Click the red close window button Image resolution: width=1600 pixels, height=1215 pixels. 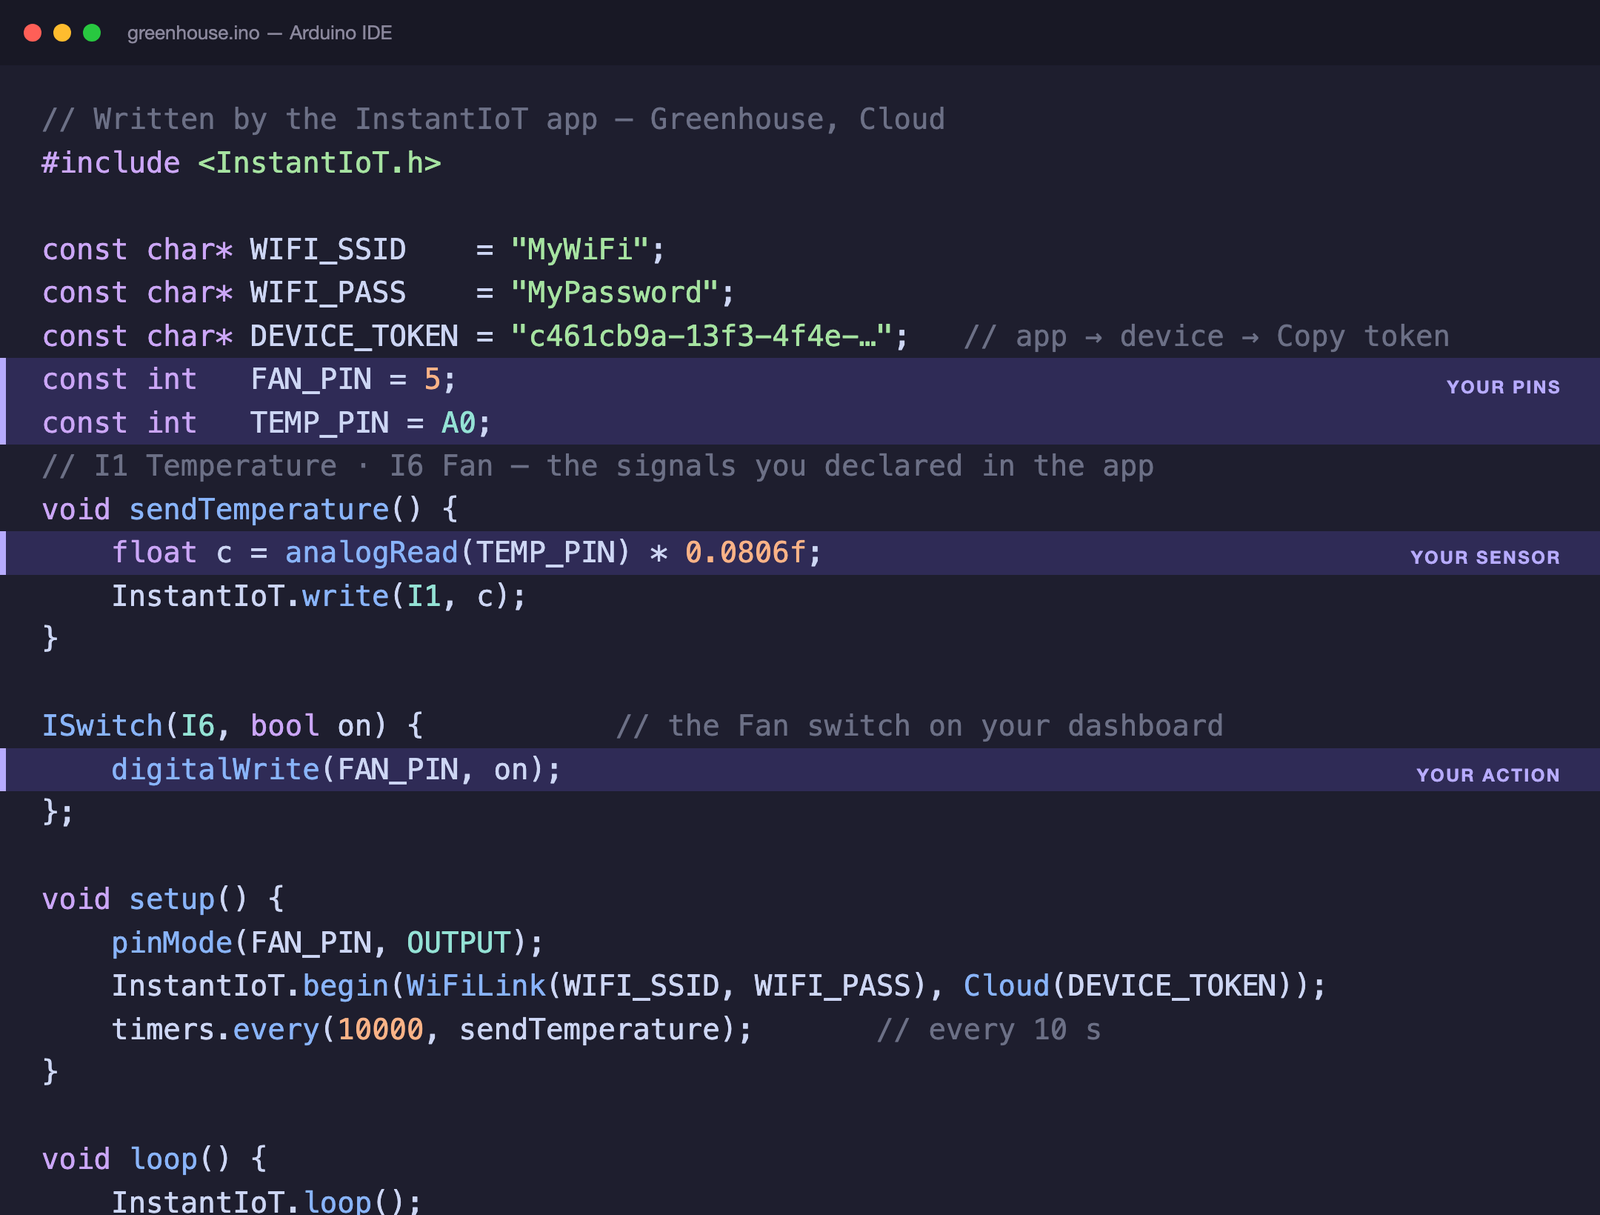(32, 33)
